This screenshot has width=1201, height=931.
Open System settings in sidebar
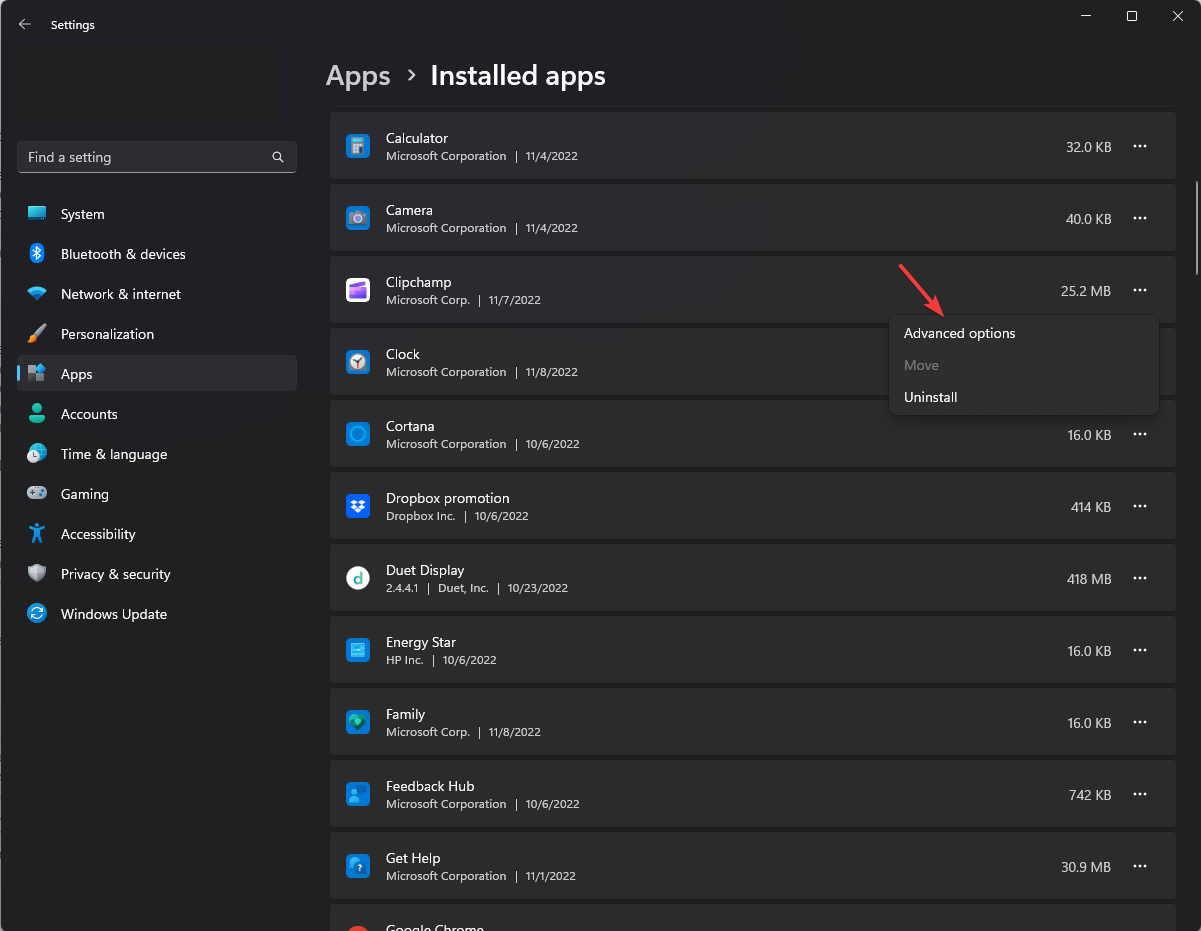coord(157,214)
